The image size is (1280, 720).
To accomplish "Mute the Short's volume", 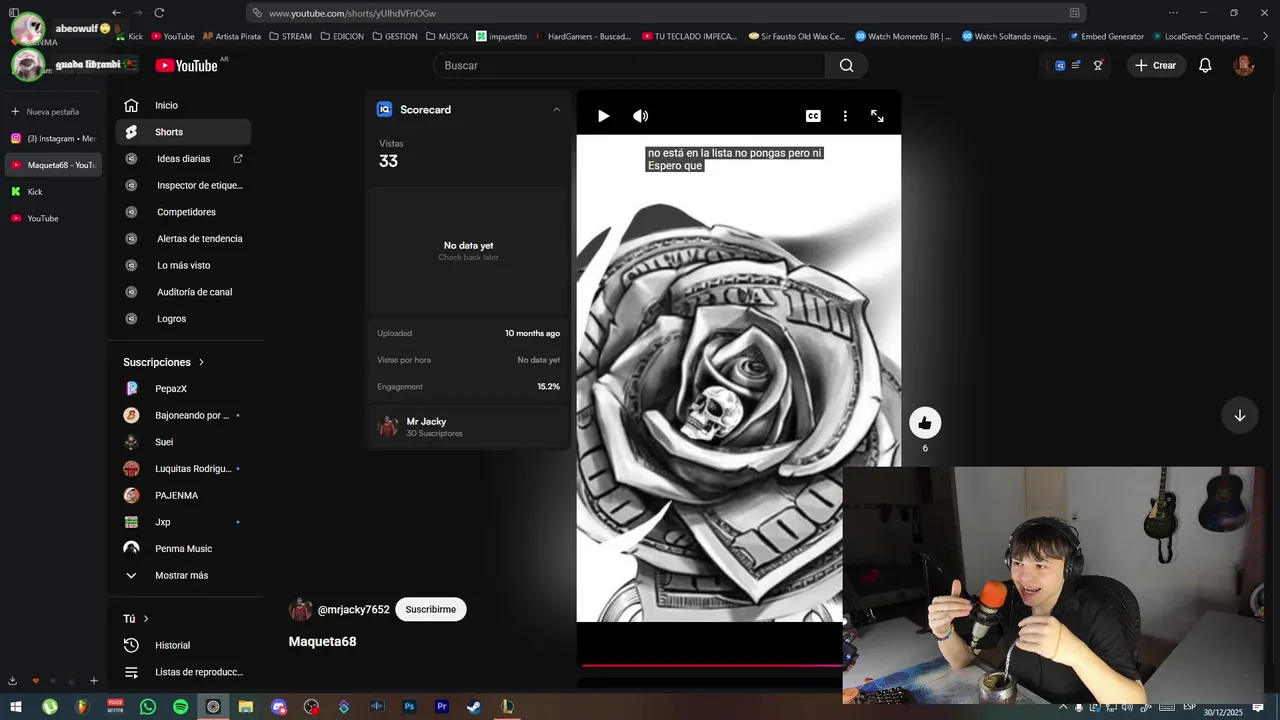I will click(x=640, y=116).
